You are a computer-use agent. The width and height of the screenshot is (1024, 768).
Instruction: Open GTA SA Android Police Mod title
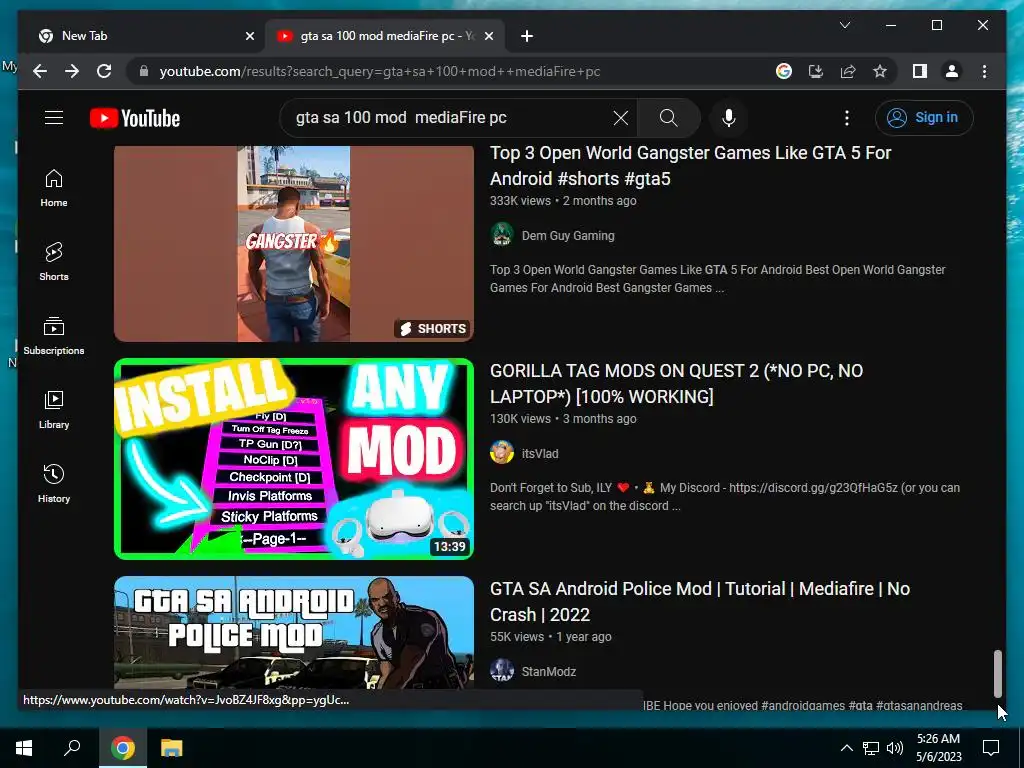(x=700, y=601)
